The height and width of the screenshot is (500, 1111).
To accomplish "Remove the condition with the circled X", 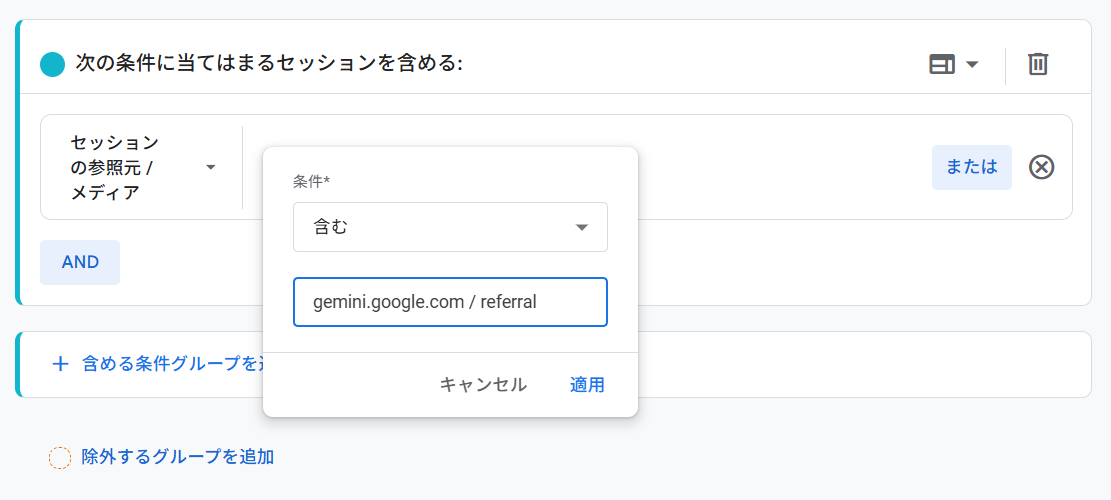I will coord(1041,167).
